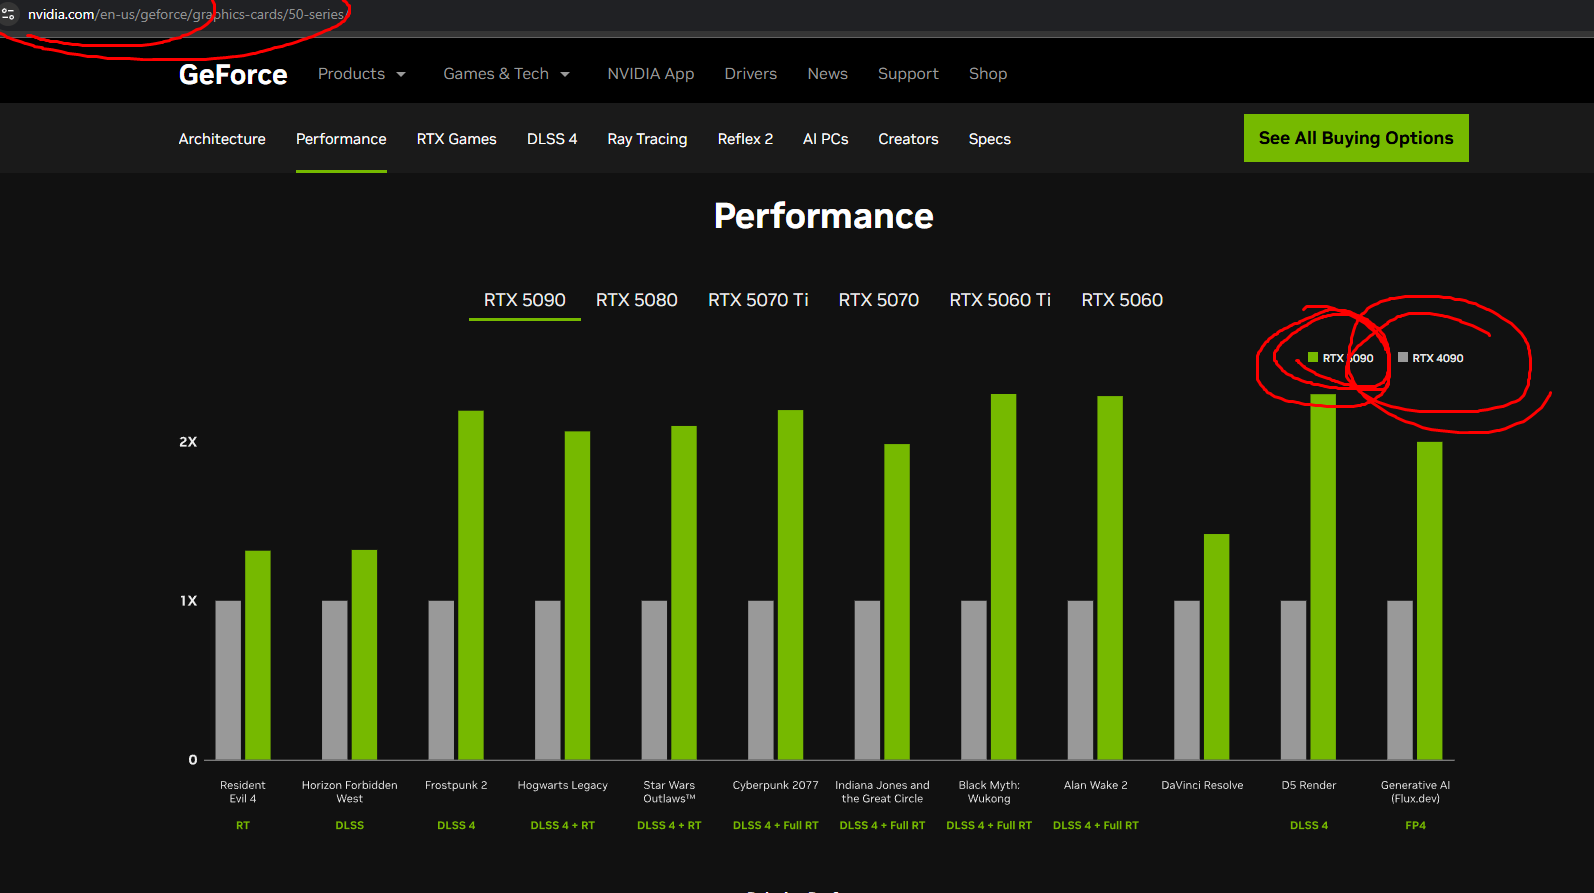Open the NVIDIA App page
This screenshot has height=893, width=1594.
651,74
